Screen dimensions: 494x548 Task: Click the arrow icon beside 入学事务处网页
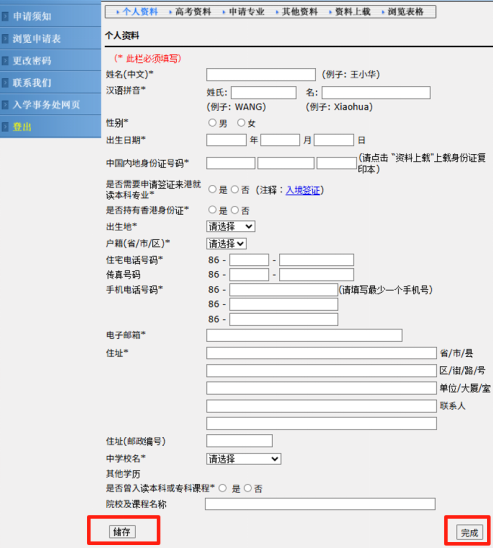(5, 104)
